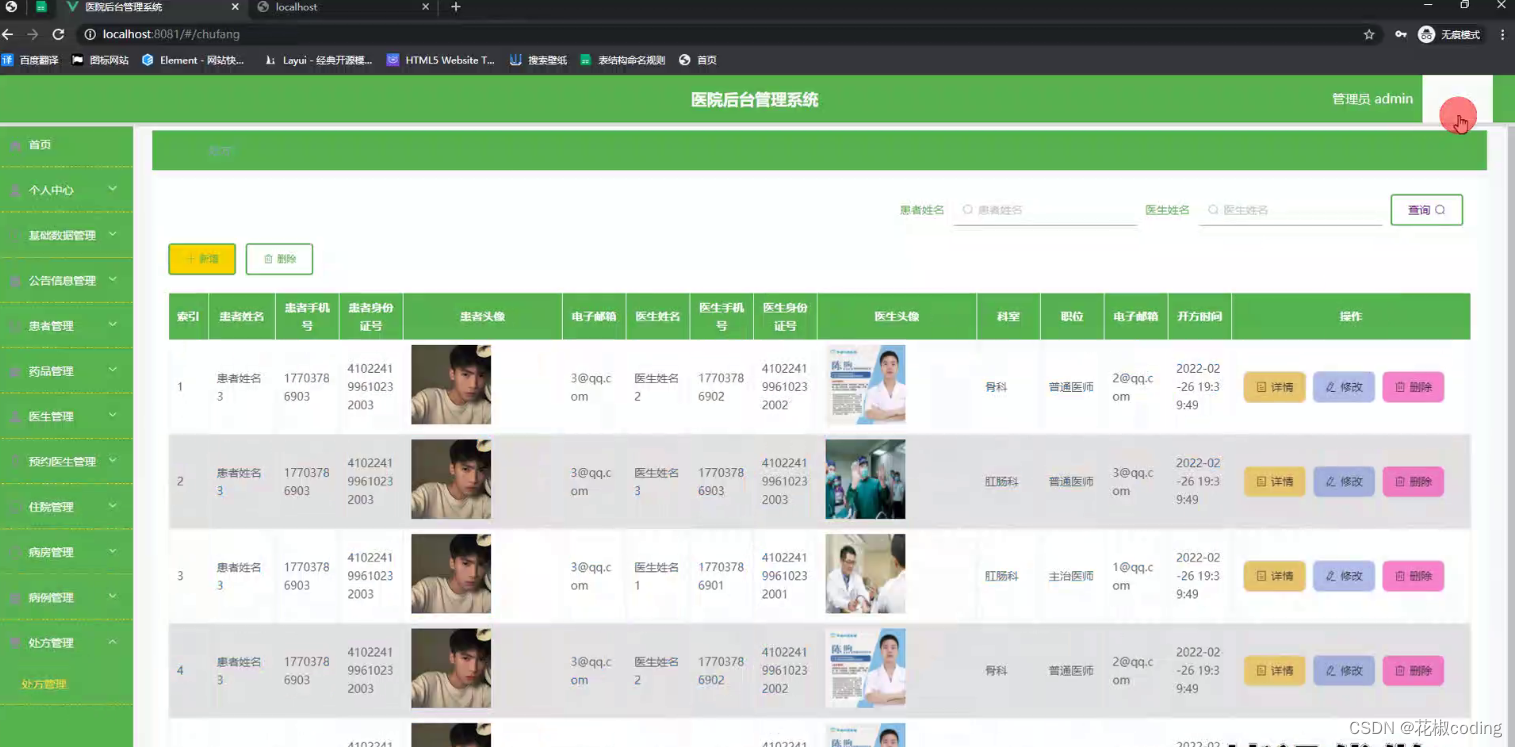Expand the 患者管理 sidebar menu
1517x747 pixels.
pos(66,325)
